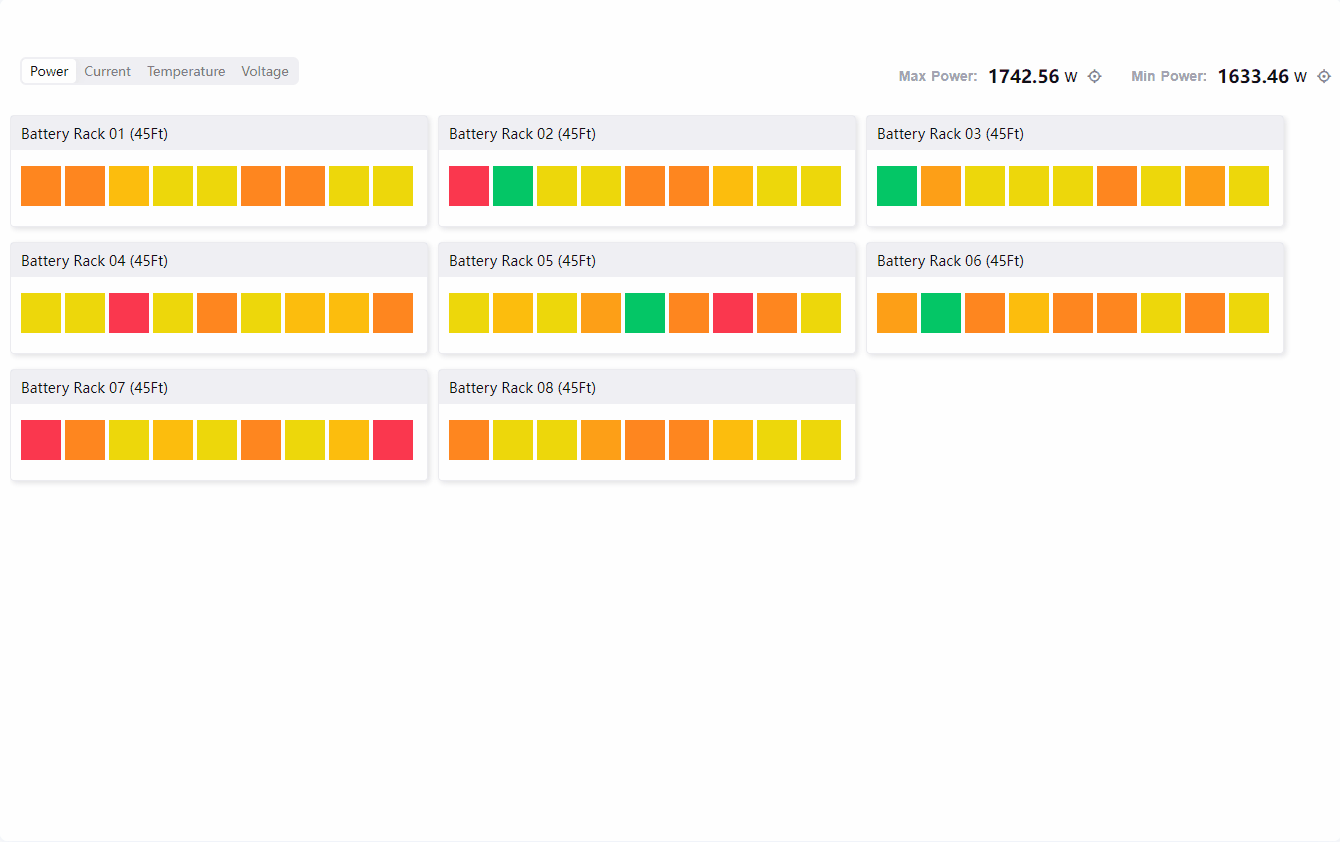
Task: Click the Max Power value 1742.56
Action: (x=1023, y=76)
